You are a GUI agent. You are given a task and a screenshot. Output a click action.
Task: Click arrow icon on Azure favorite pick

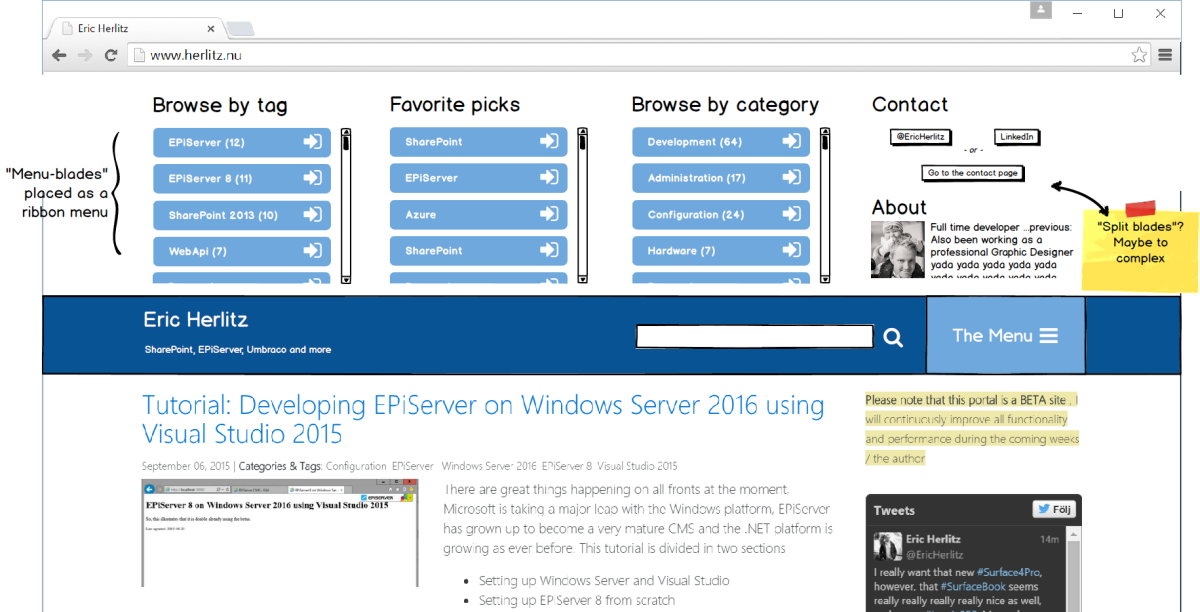pos(548,214)
